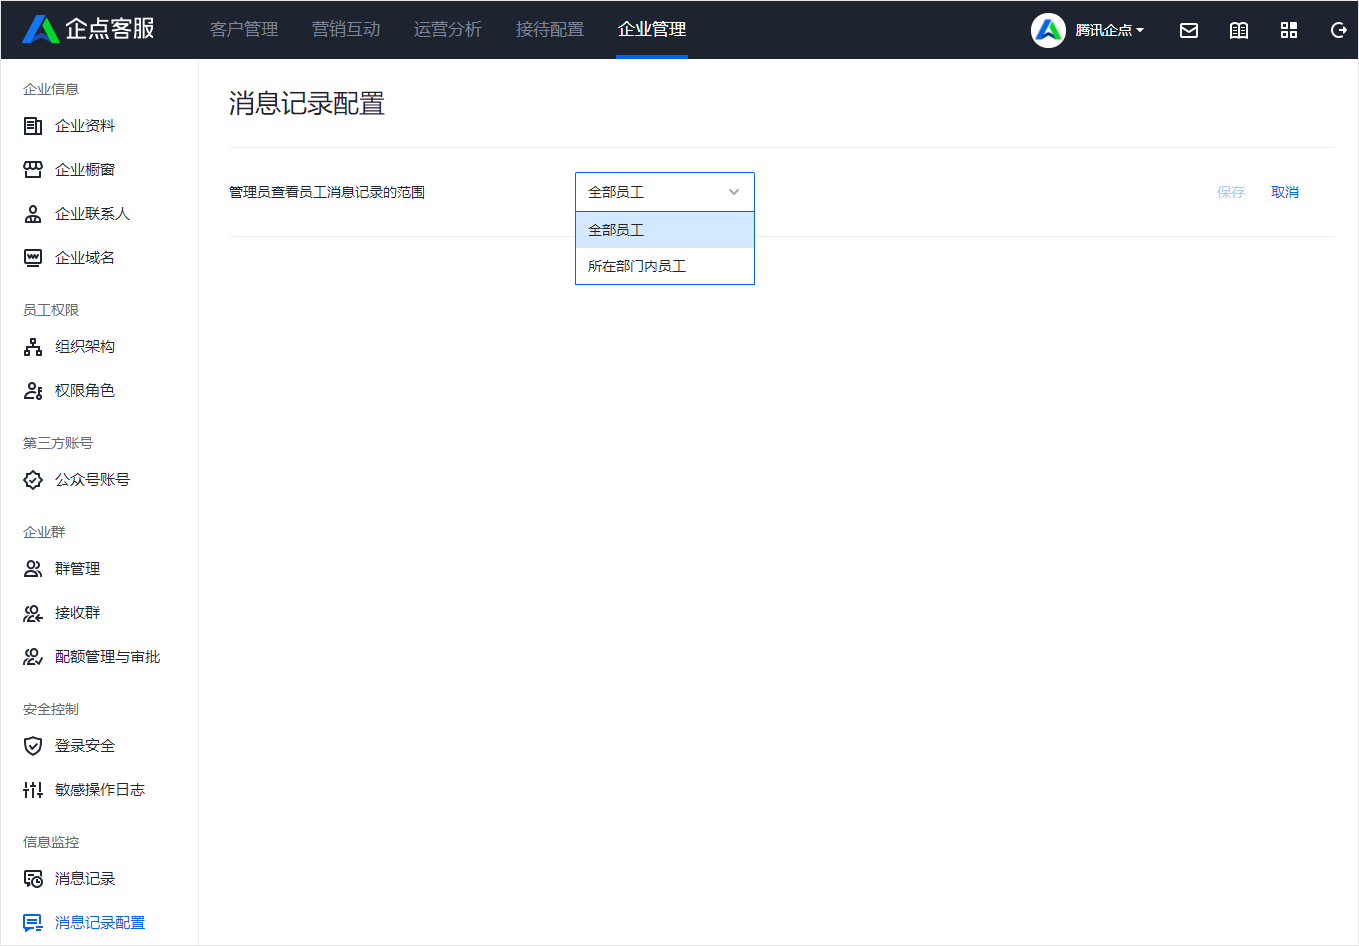This screenshot has width=1359, height=946.
Task: Click the 保存 save button
Action: (1231, 192)
